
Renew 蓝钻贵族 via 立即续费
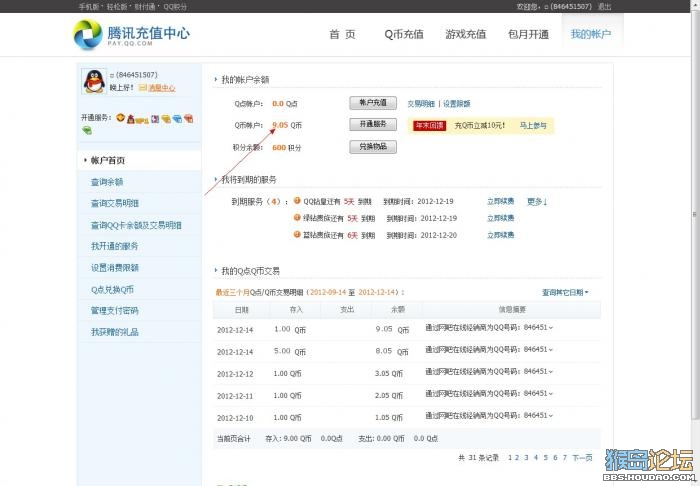[500, 235]
